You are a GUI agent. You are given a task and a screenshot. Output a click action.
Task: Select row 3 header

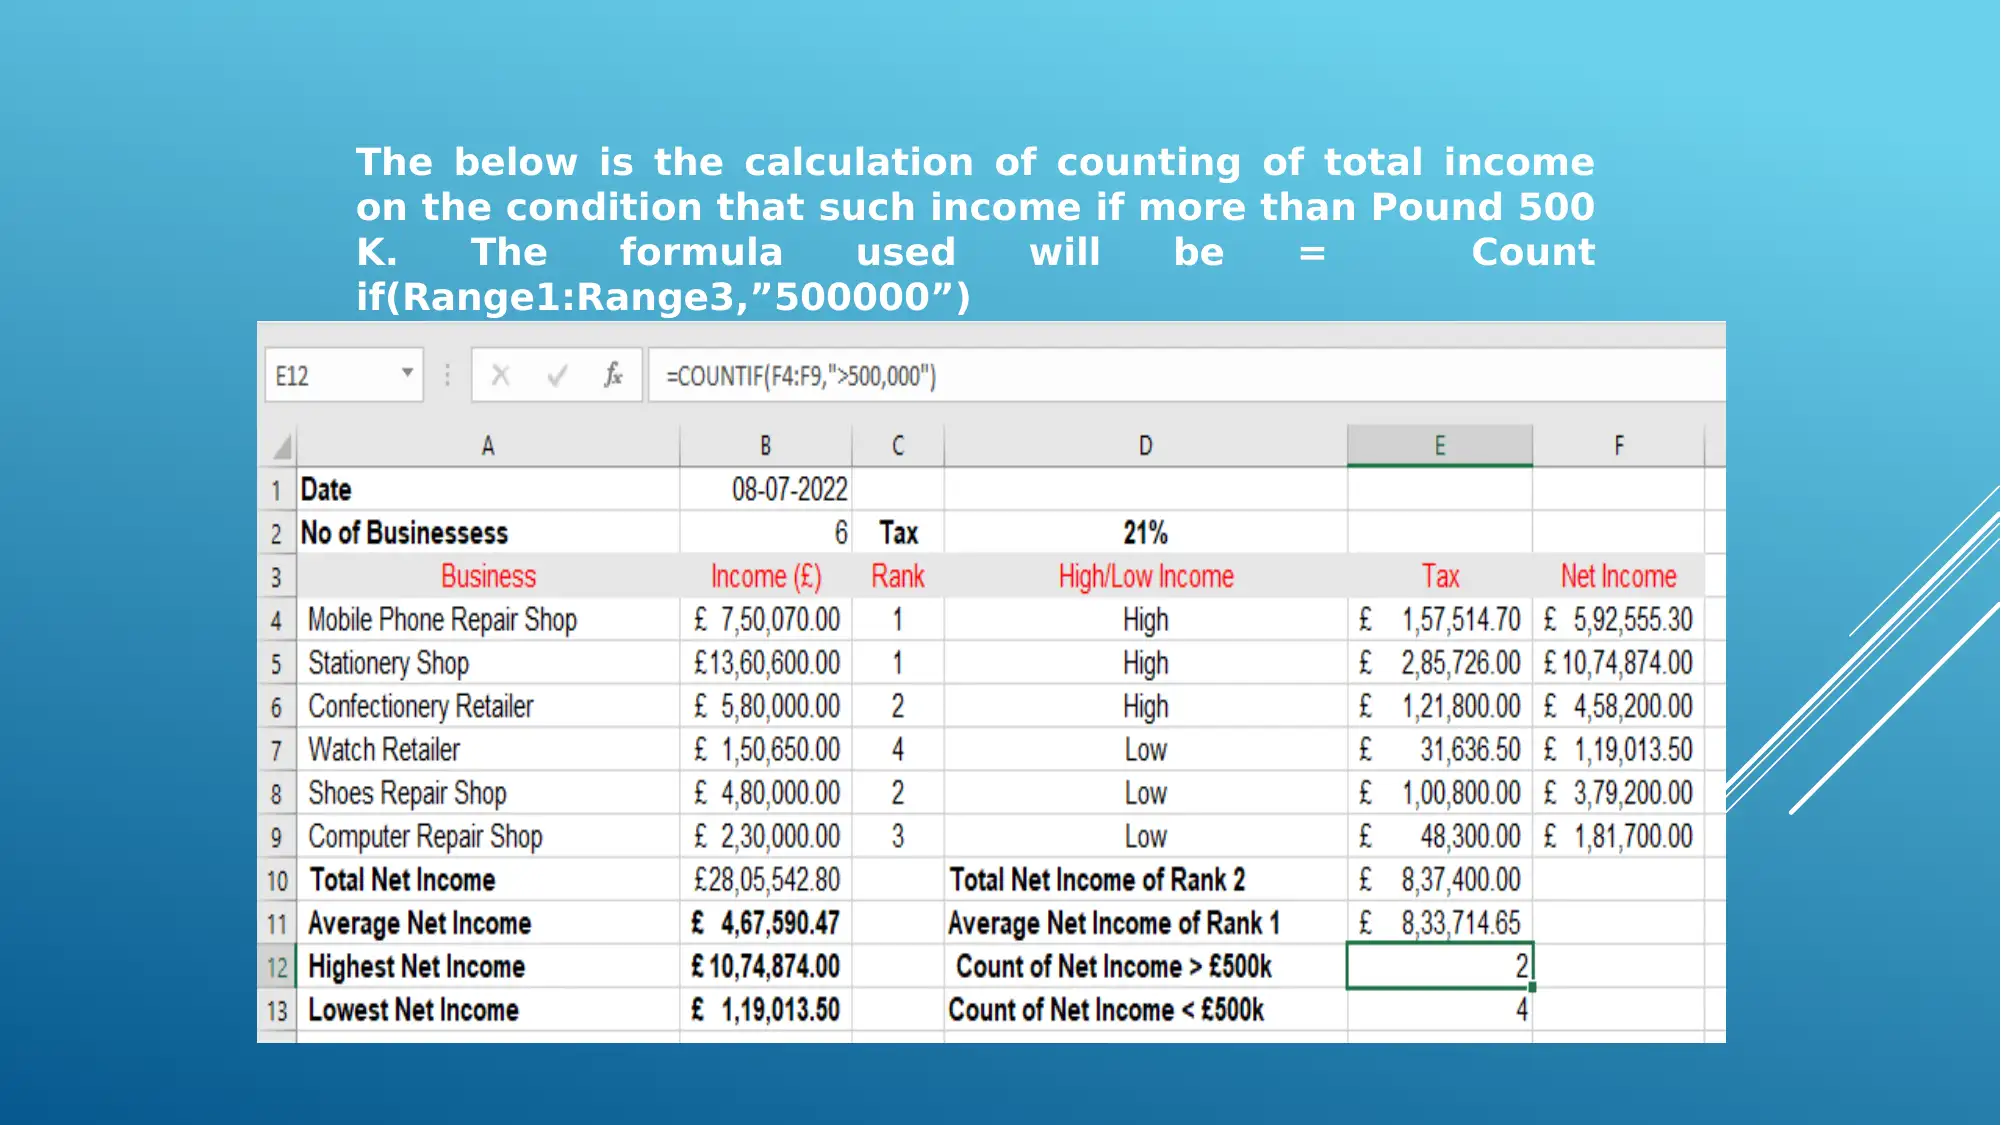[277, 577]
